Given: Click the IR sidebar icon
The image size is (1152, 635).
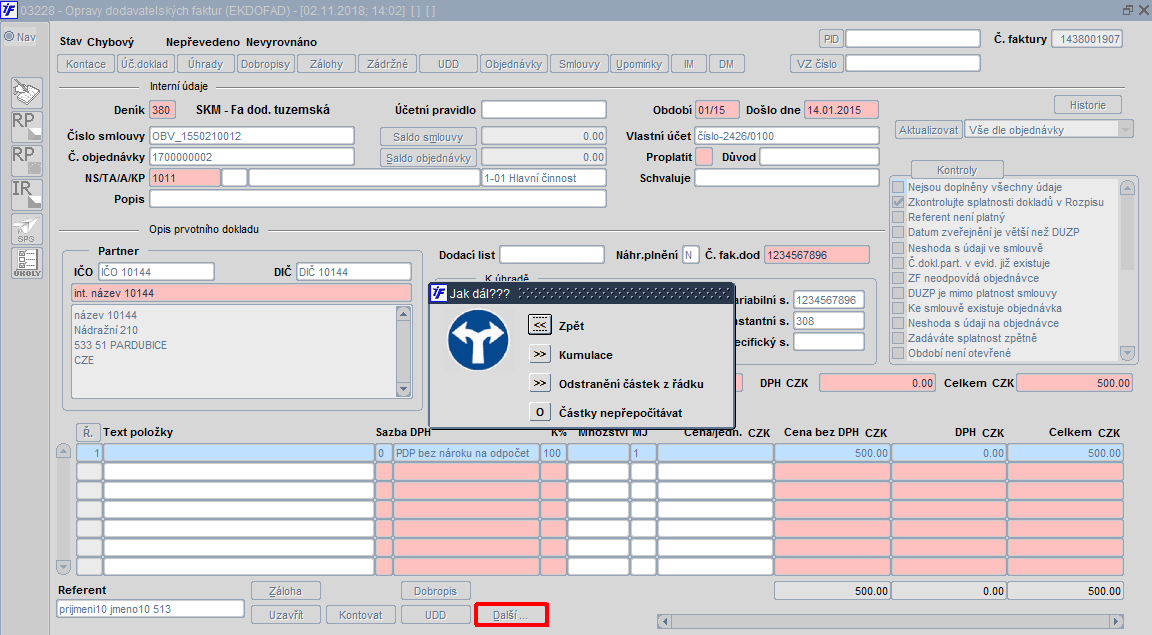Looking at the screenshot, I should (26, 195).
